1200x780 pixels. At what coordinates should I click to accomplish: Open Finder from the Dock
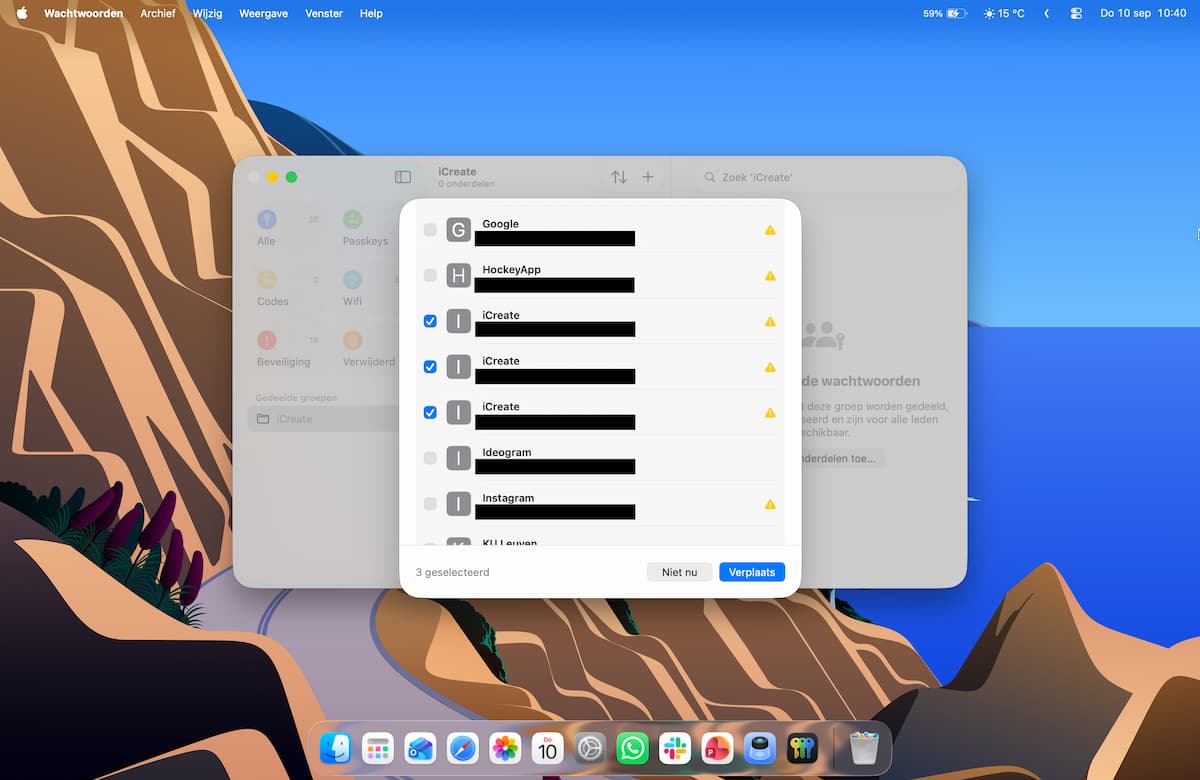click(x=335, y=748)
